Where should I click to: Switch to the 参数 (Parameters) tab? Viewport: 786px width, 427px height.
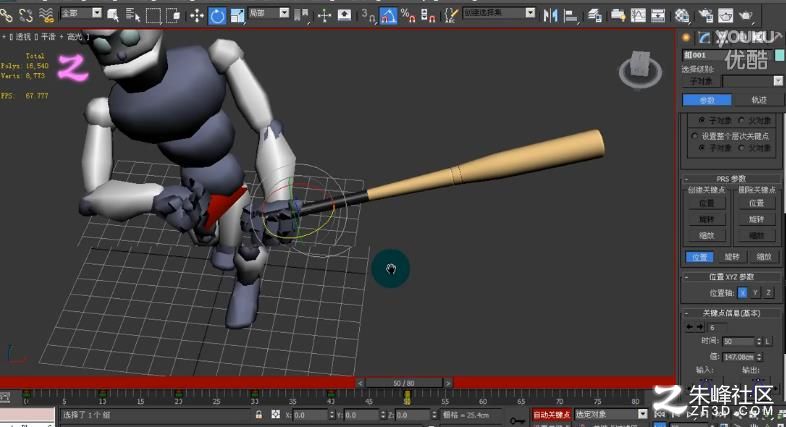click(707, 100)
